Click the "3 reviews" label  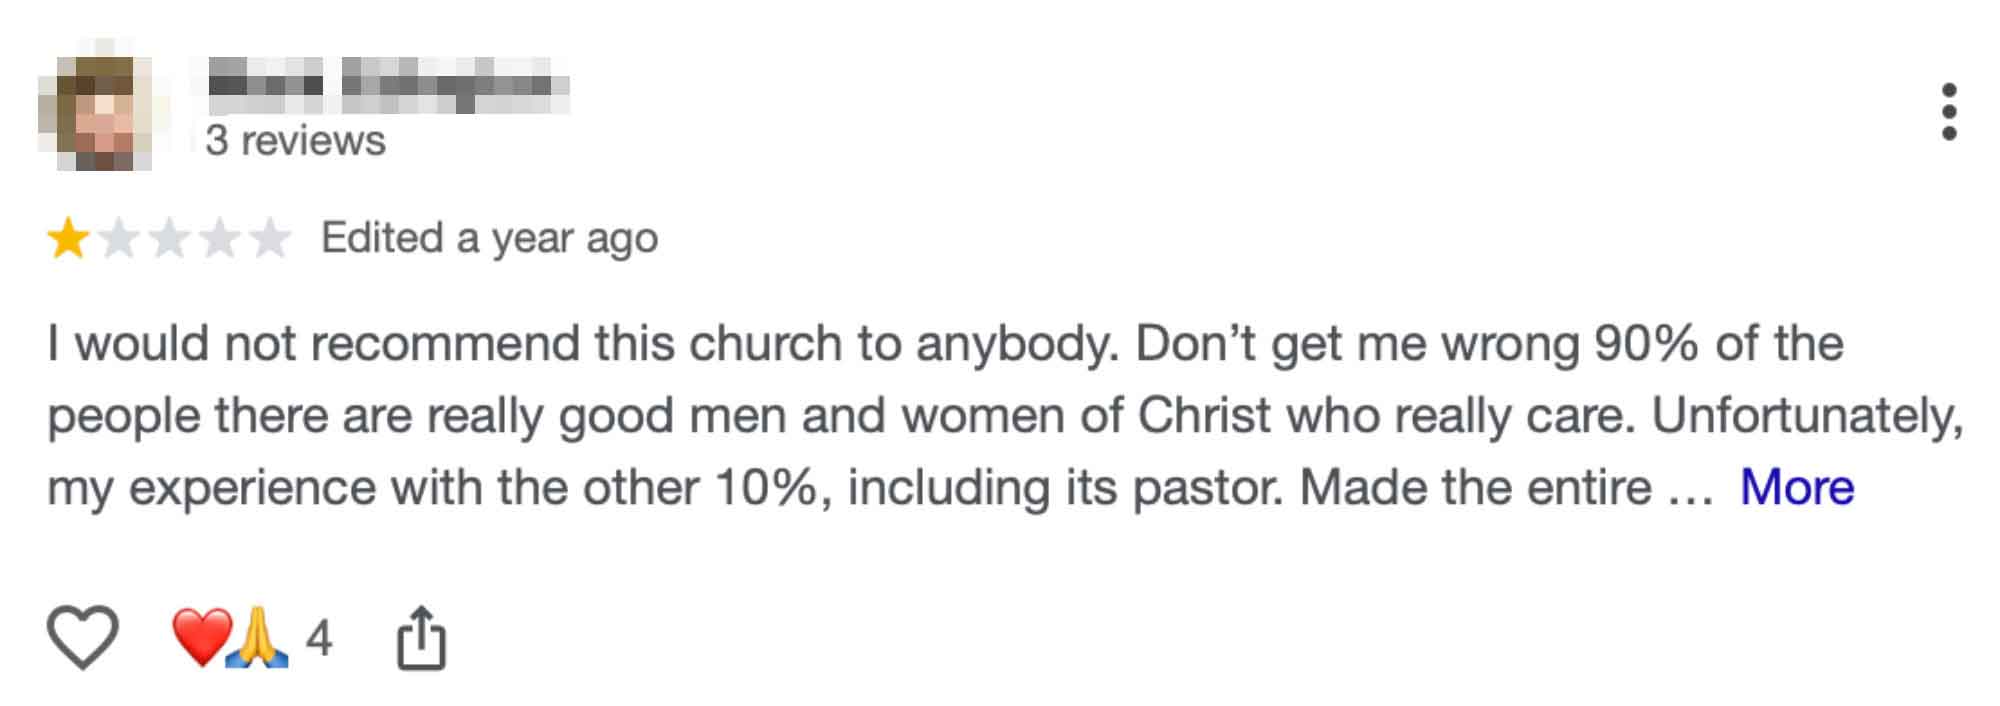click(x=295, y=141)
